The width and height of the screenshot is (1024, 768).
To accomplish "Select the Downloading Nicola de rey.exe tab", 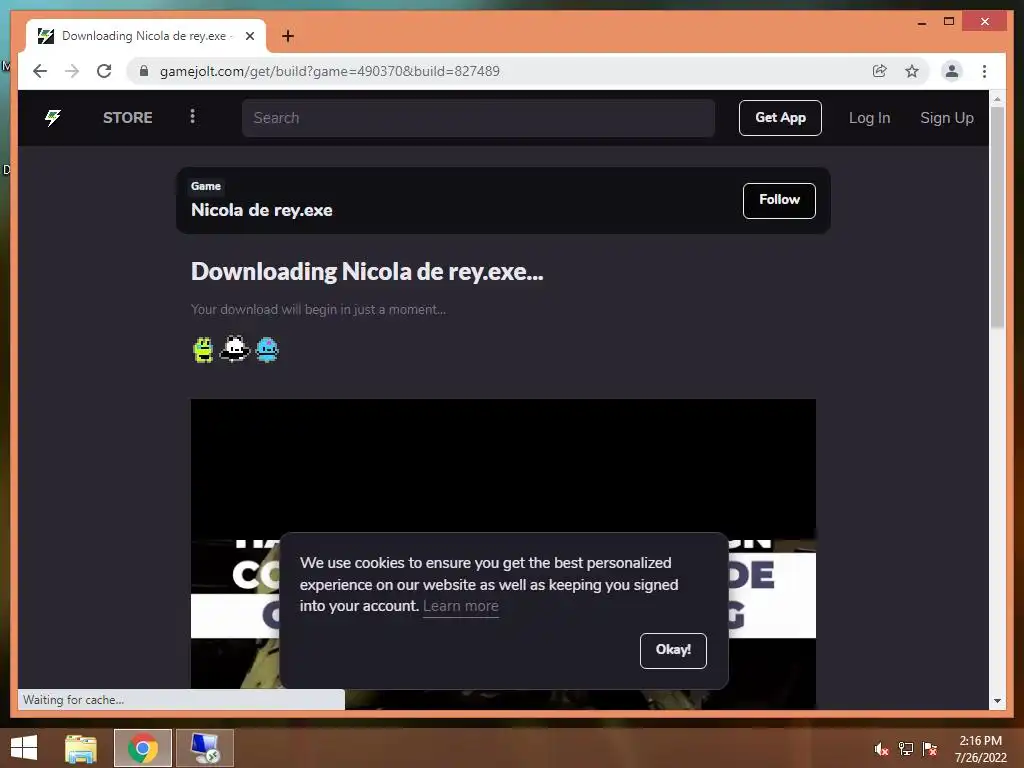I will click(x=146, y=36).
